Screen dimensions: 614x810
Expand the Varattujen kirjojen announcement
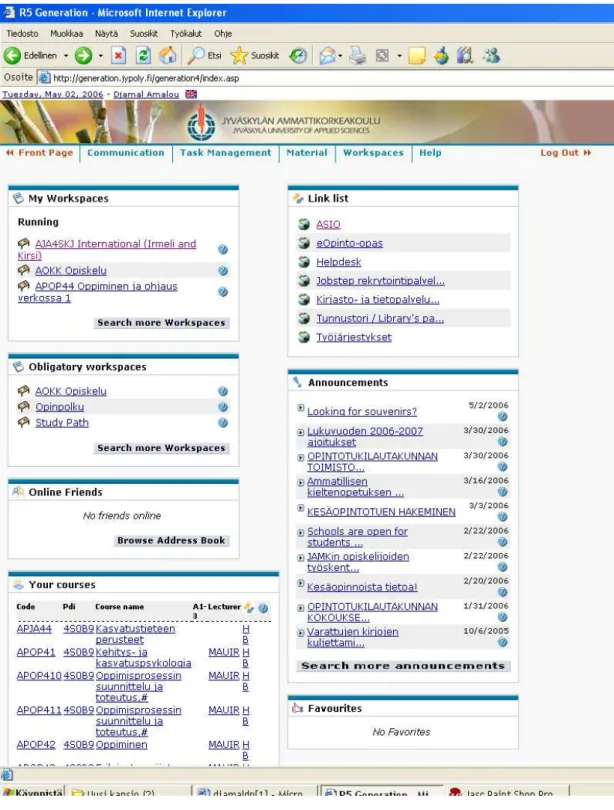(301, 632)
